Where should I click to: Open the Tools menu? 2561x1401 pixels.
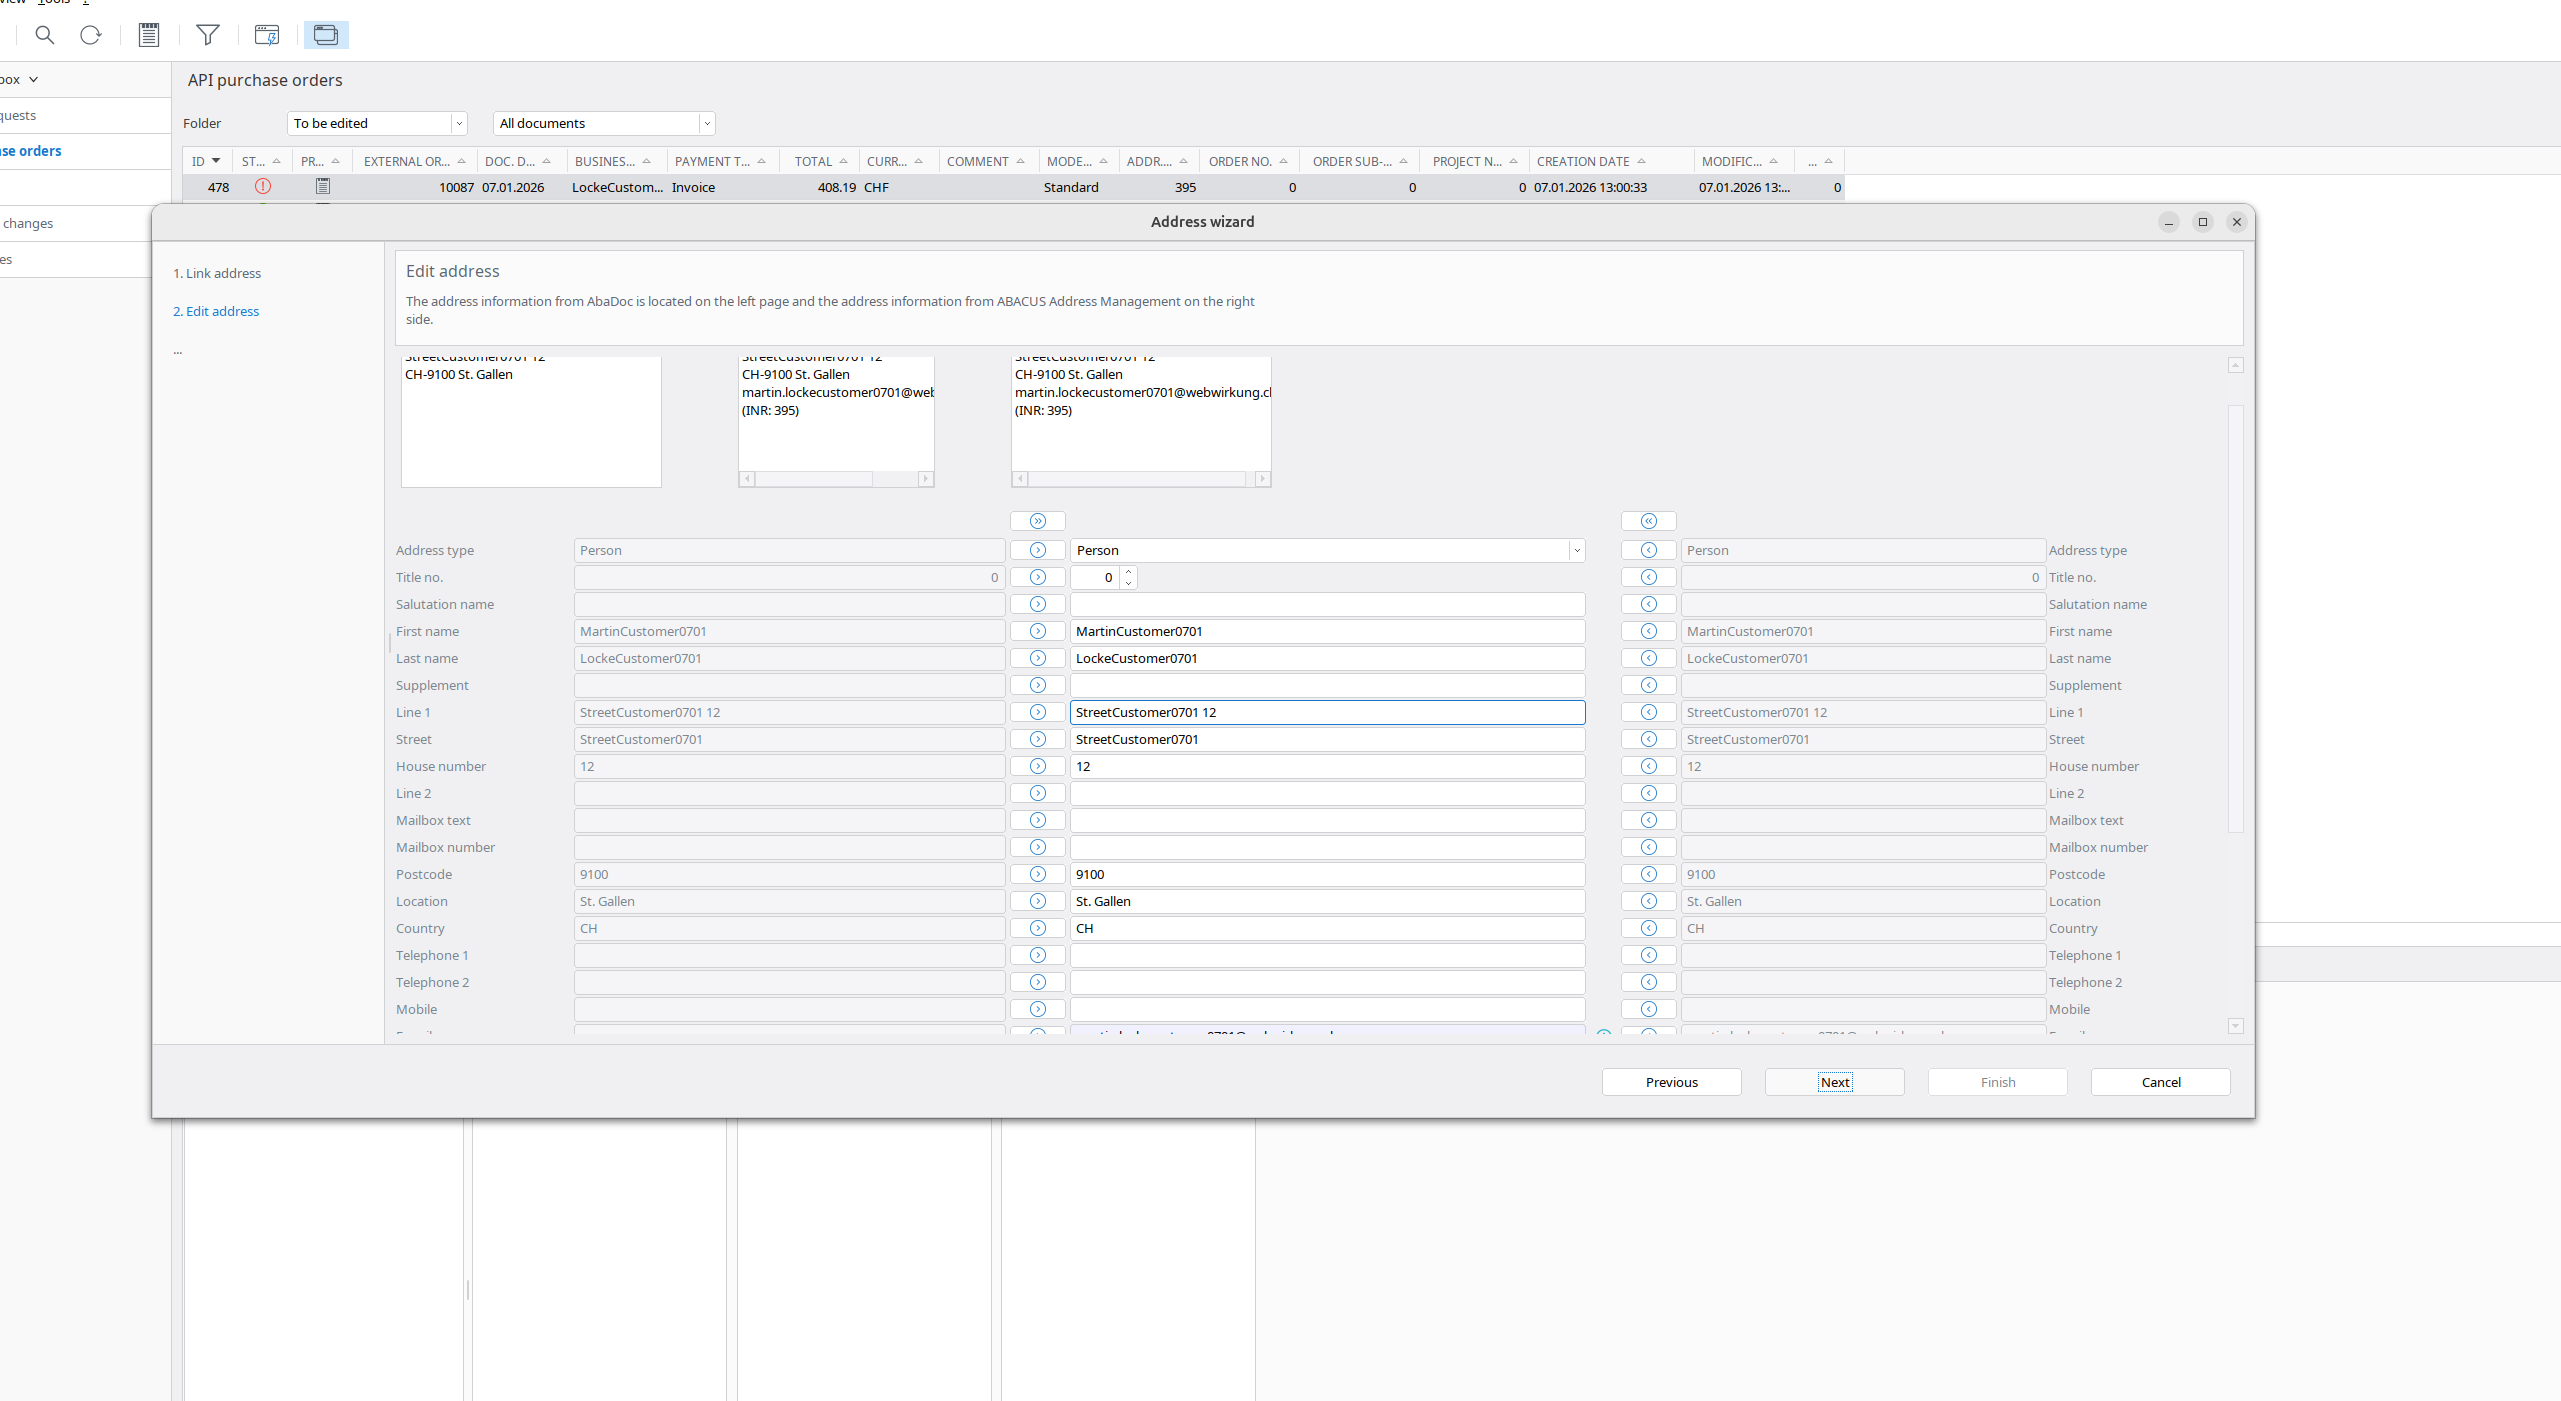[x=52, y=1]
